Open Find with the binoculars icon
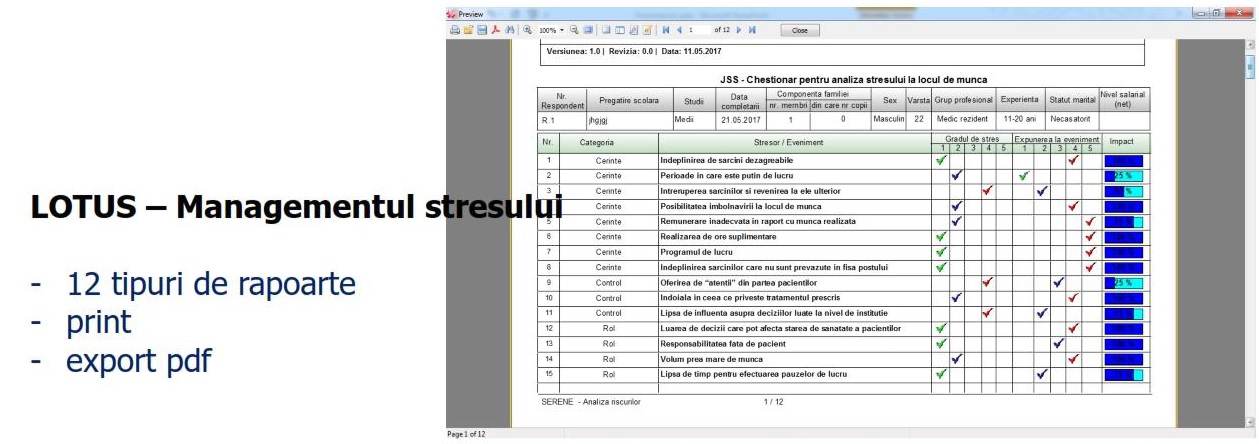 click(510, 30)
